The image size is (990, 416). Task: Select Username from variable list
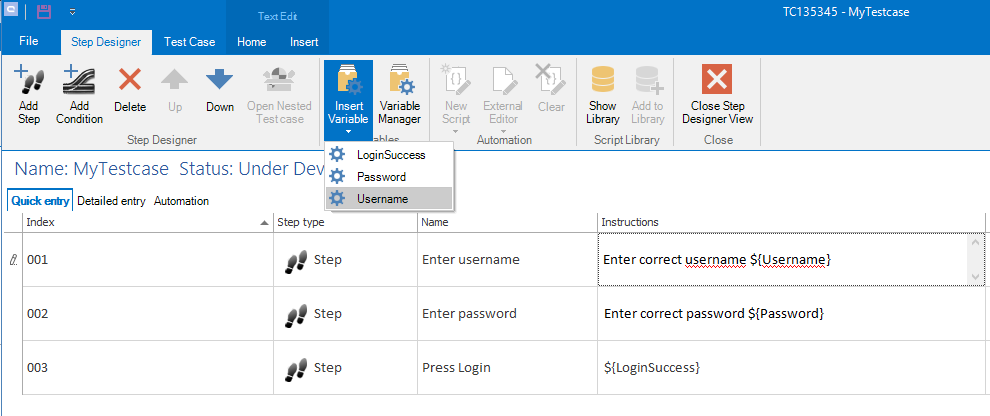382,199
